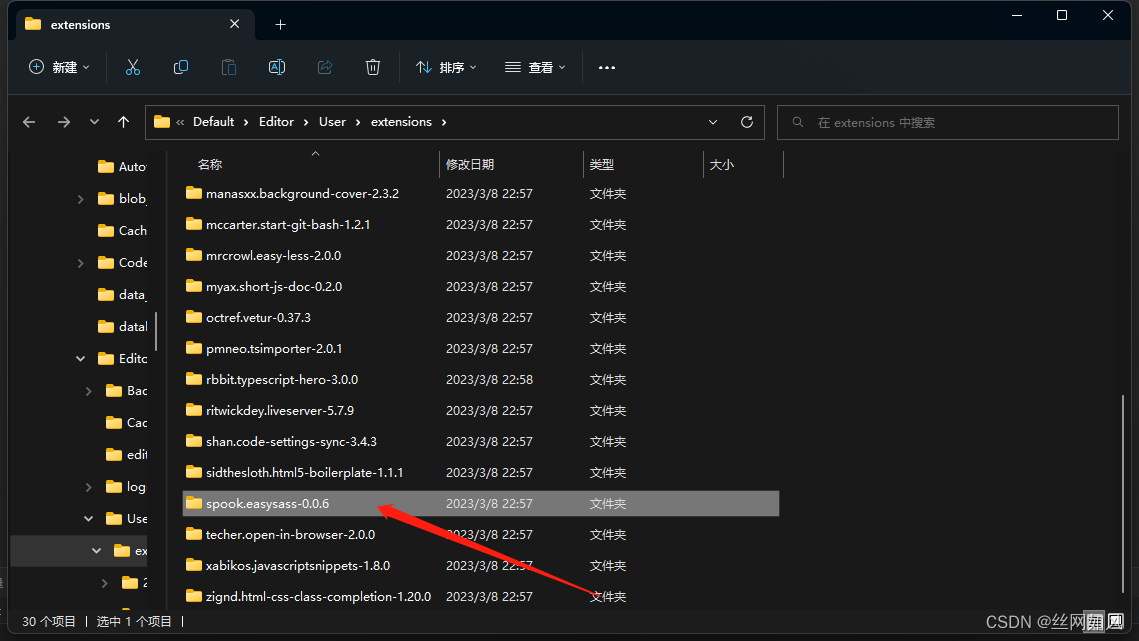Expand the 排序 sort dropdown
The height and width of the screenshot is (641, 1139).
(446, 67)
